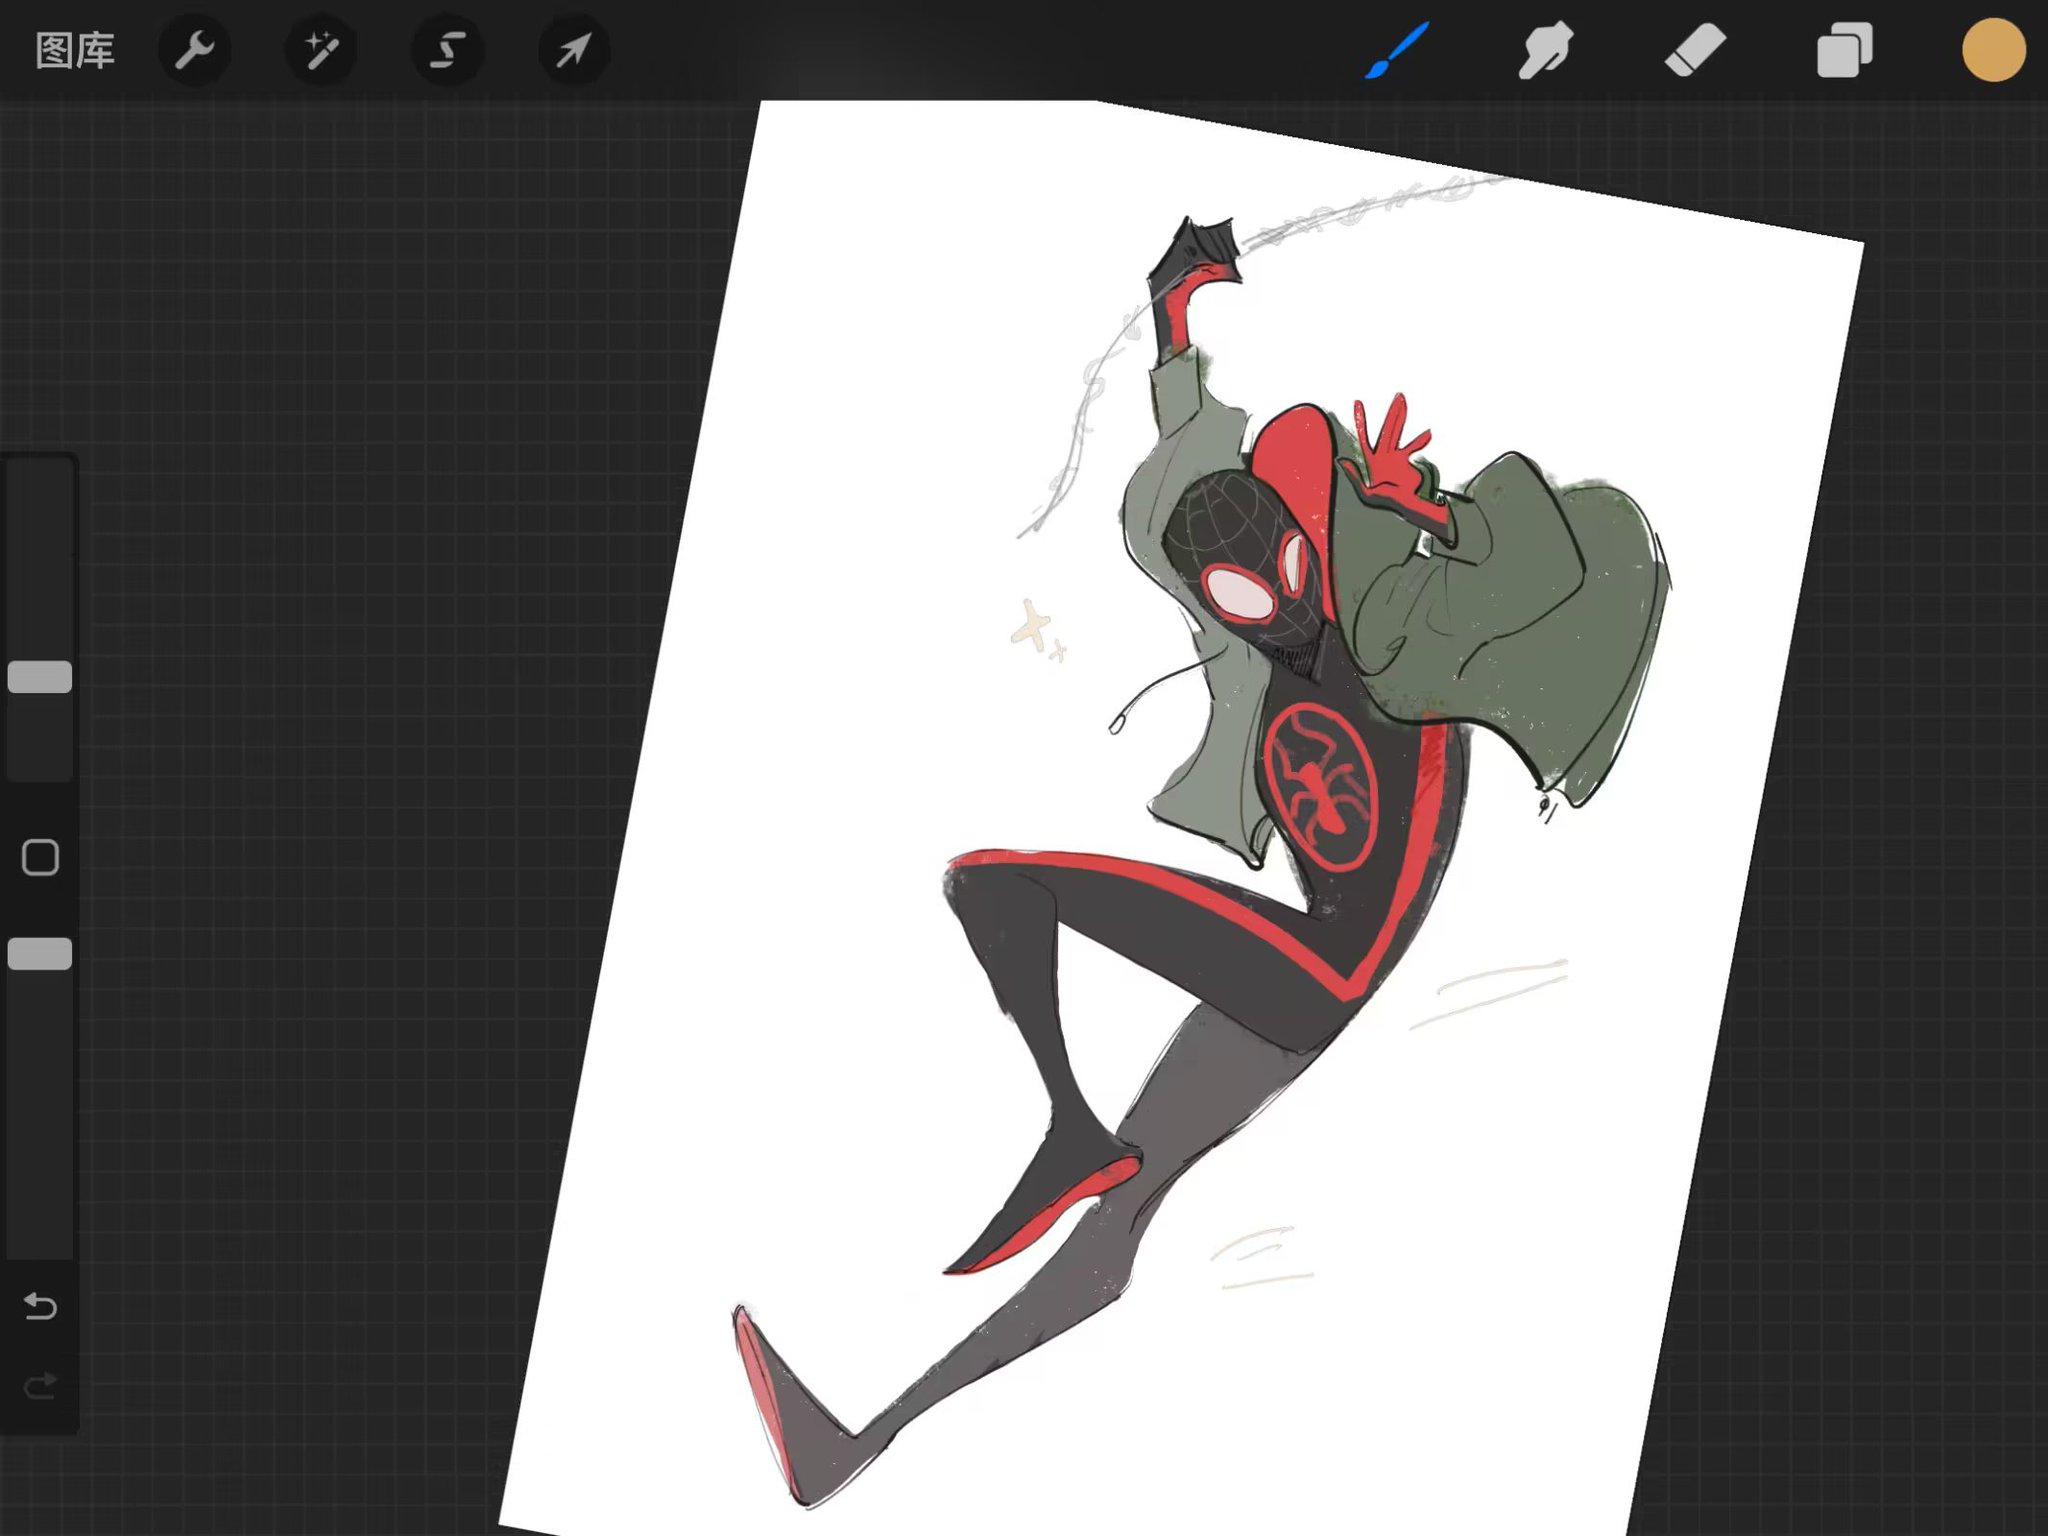Open the Adjustments magic wand menu
Image resolution: width=2048 pixels, height=1536 pixels.
pyautogui.click(x=321, y=50)
